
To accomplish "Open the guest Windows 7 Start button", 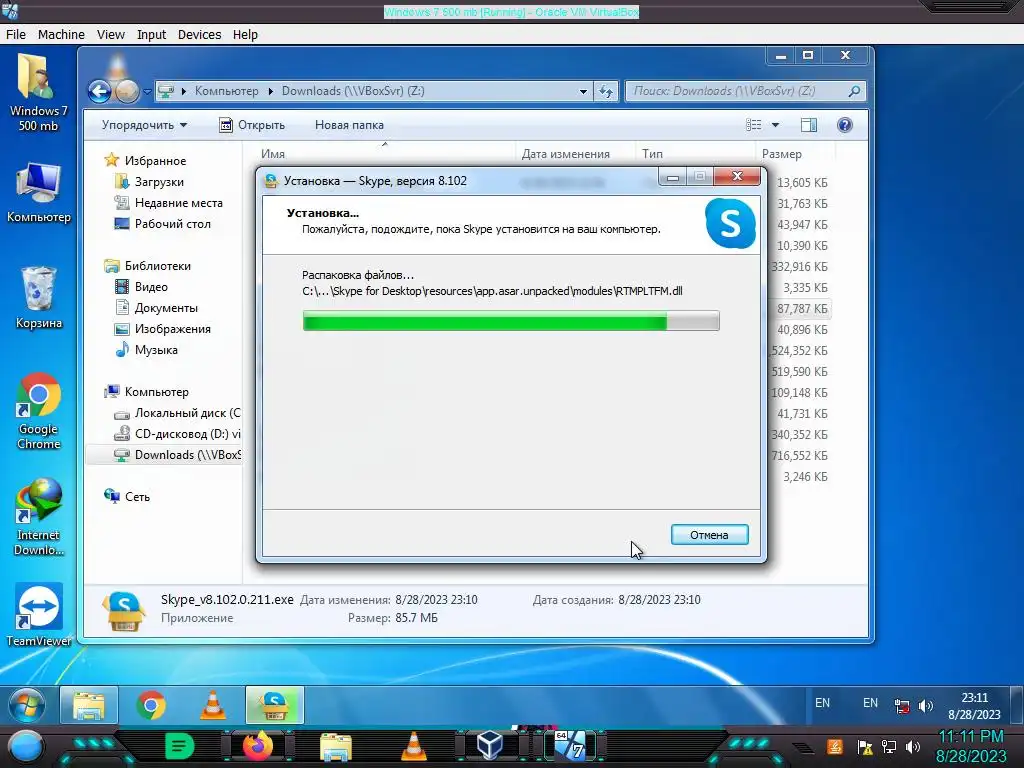I will (x=27, y=705).
